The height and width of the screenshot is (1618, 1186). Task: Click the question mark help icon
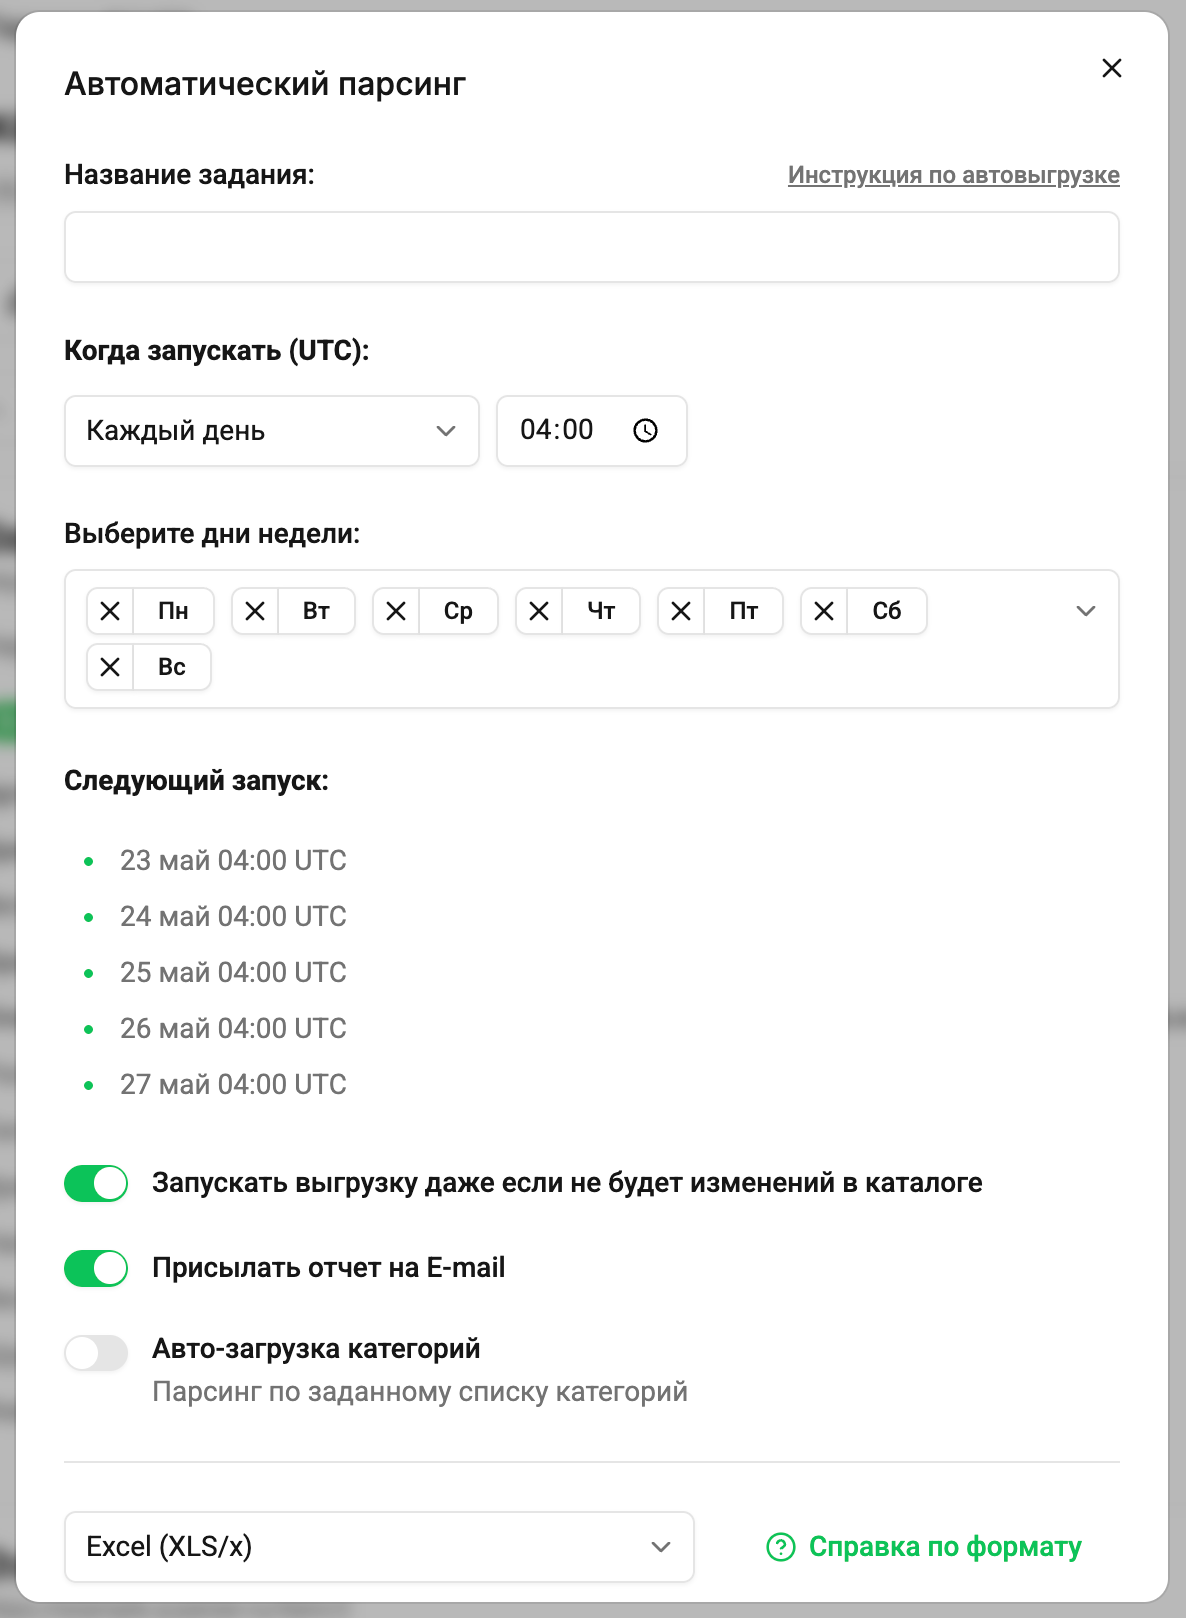click(x=781, y=1547)
